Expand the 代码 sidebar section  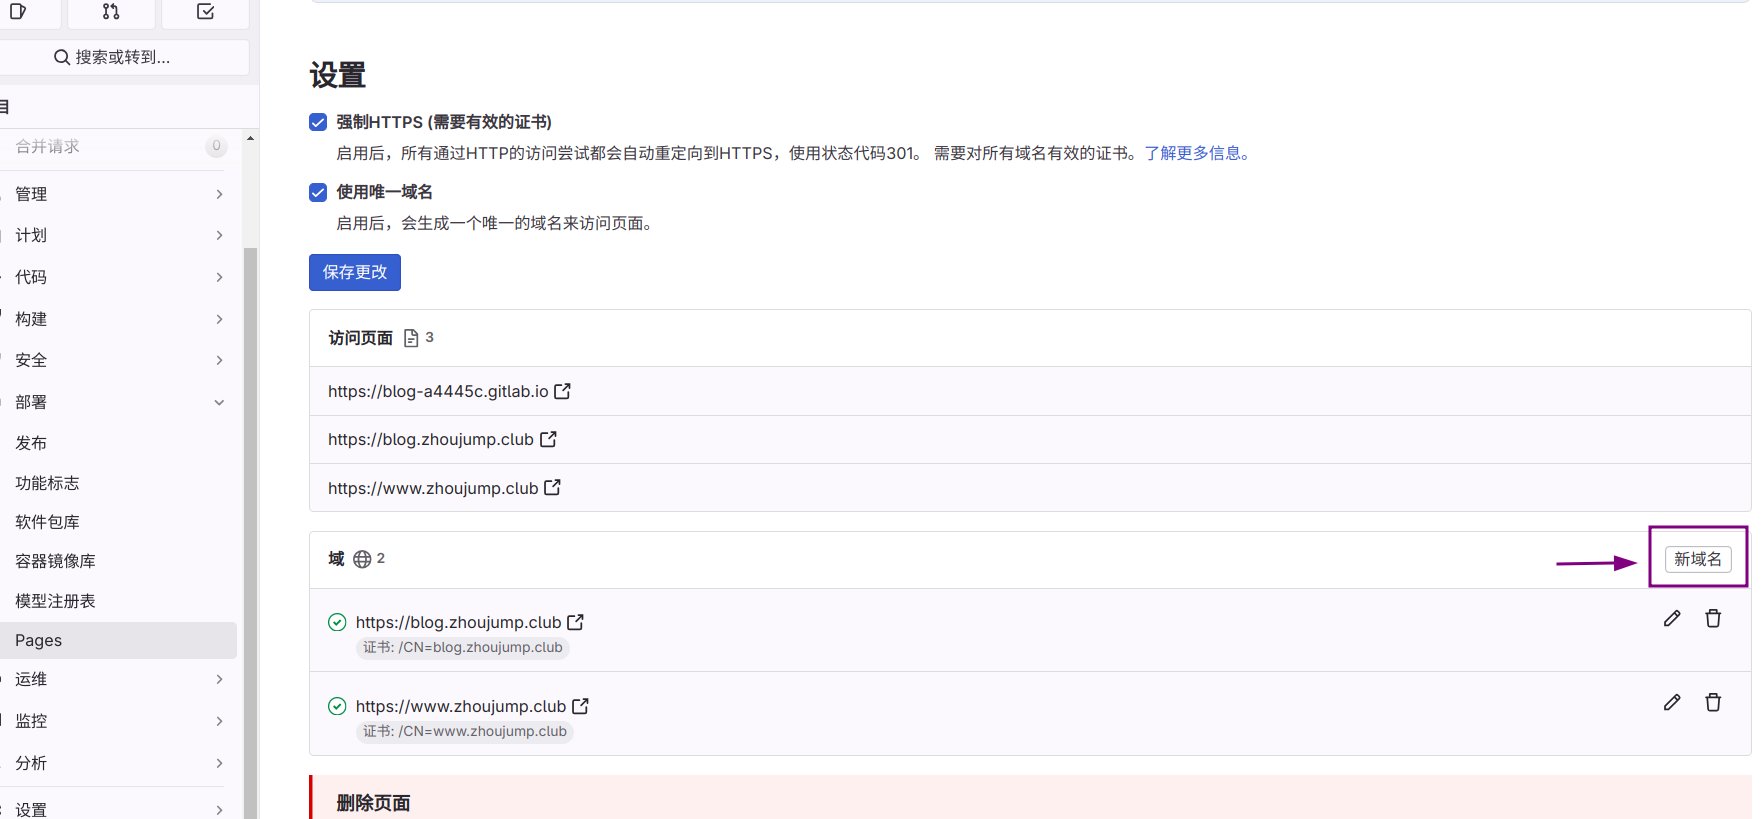(x=118, y=277)
